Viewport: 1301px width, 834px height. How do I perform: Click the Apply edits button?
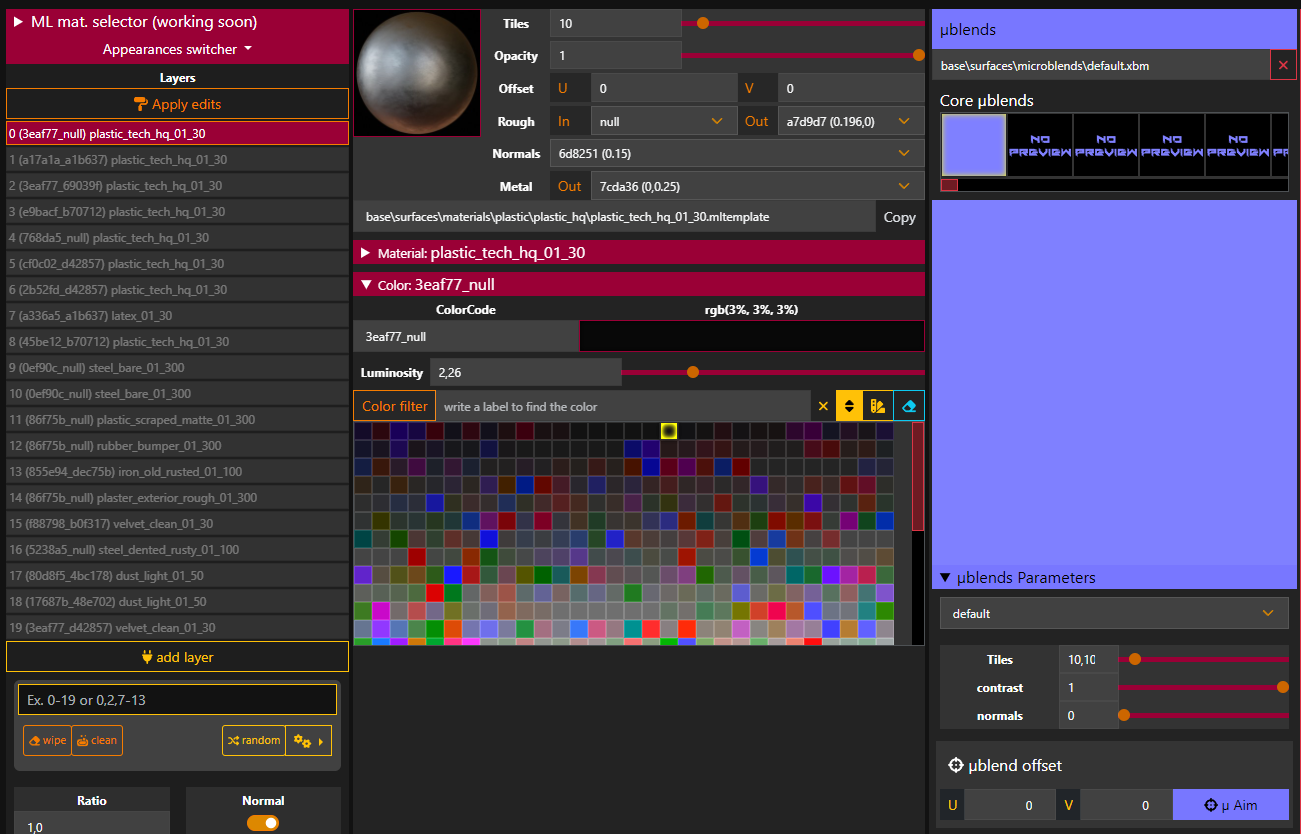tap(177, 104)
